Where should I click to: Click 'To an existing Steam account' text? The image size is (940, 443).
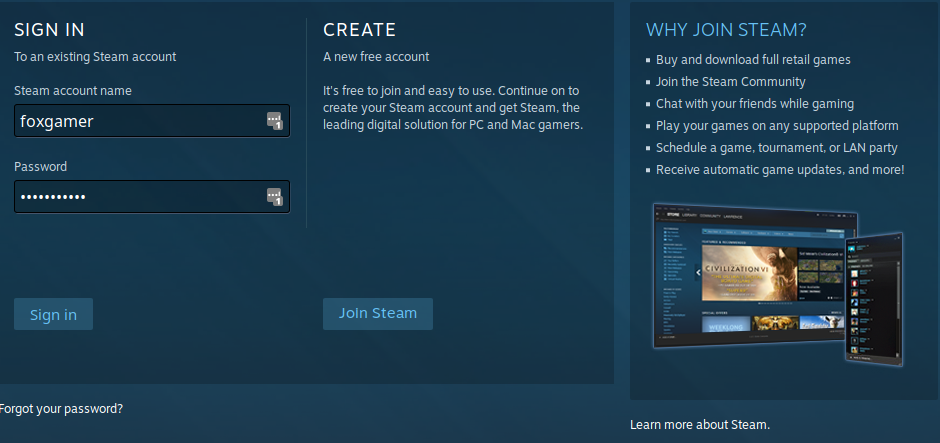tap(95, 57)
